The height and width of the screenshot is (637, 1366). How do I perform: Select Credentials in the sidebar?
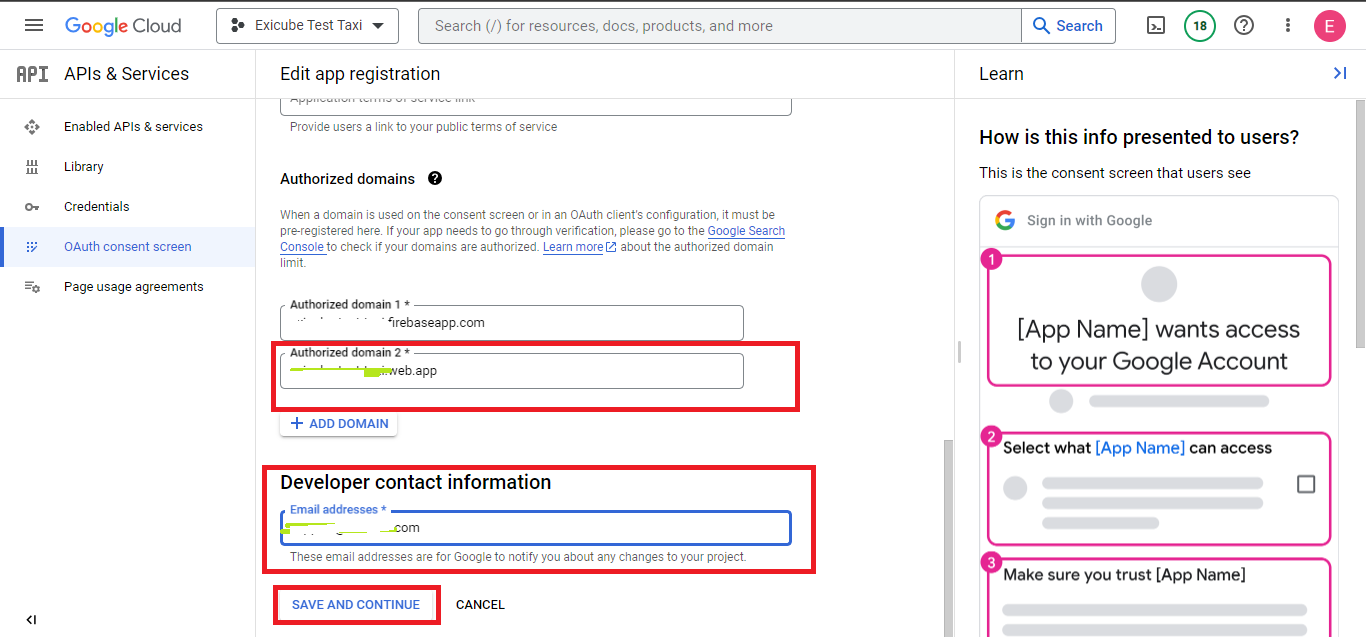(x=97, y=207)
